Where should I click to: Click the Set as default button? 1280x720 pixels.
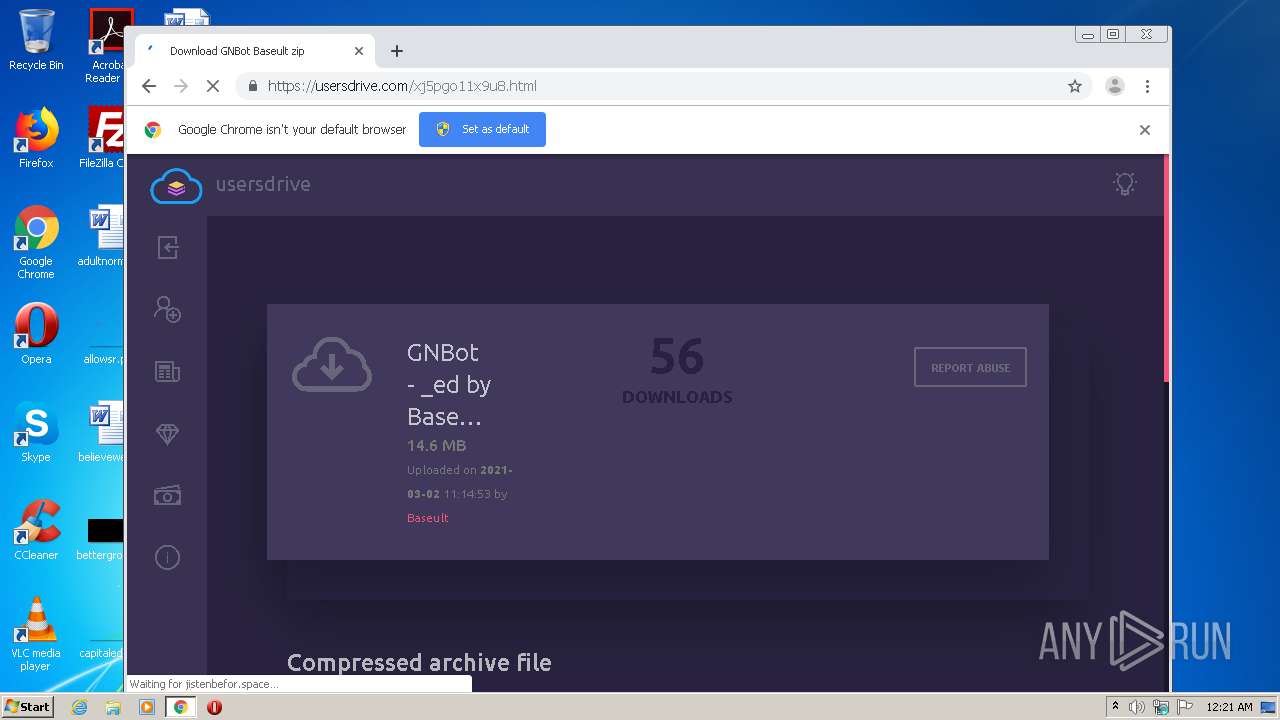click(482, 129)
